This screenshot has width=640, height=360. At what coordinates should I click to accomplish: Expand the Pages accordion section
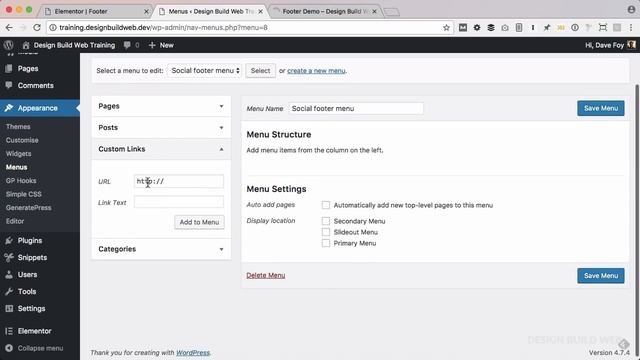[x=161, y=106]
